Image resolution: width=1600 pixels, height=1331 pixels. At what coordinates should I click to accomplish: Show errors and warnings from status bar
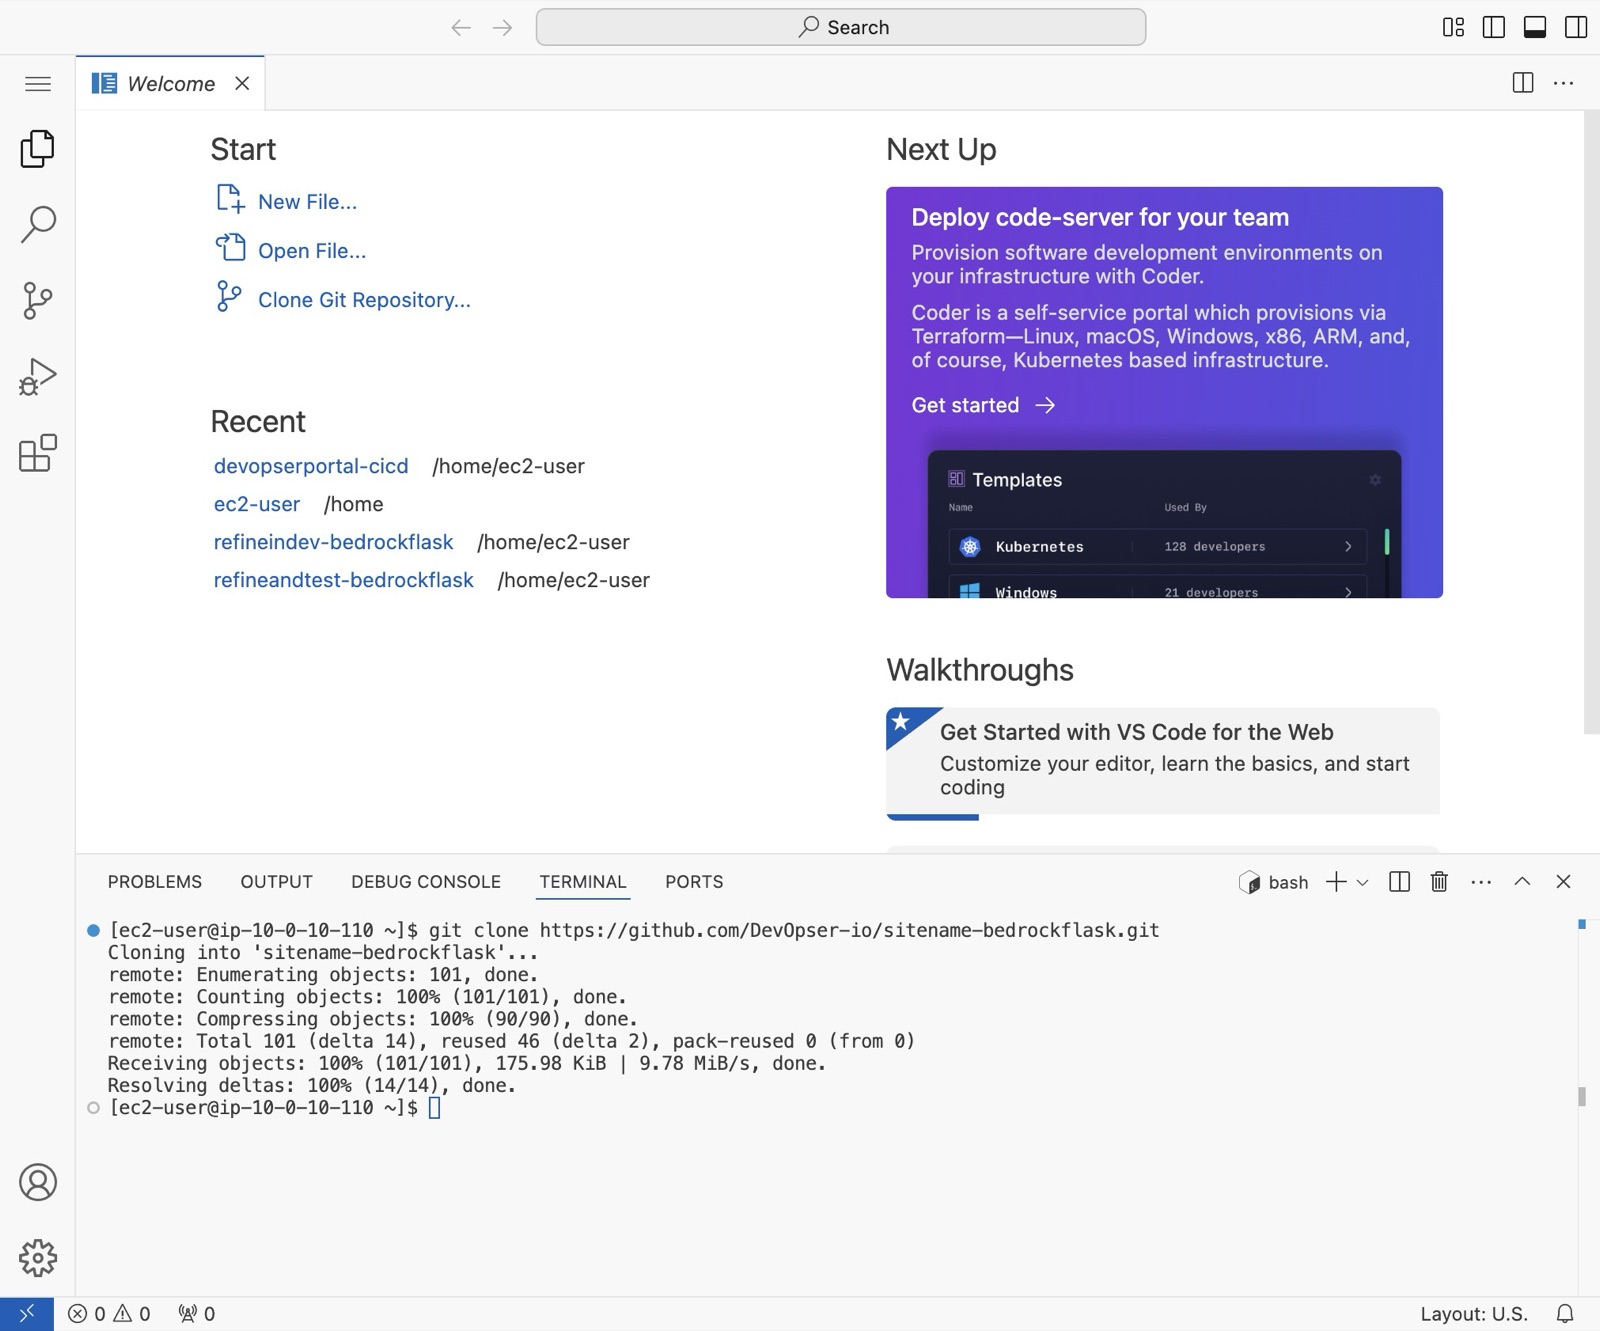pos(109,1313)
